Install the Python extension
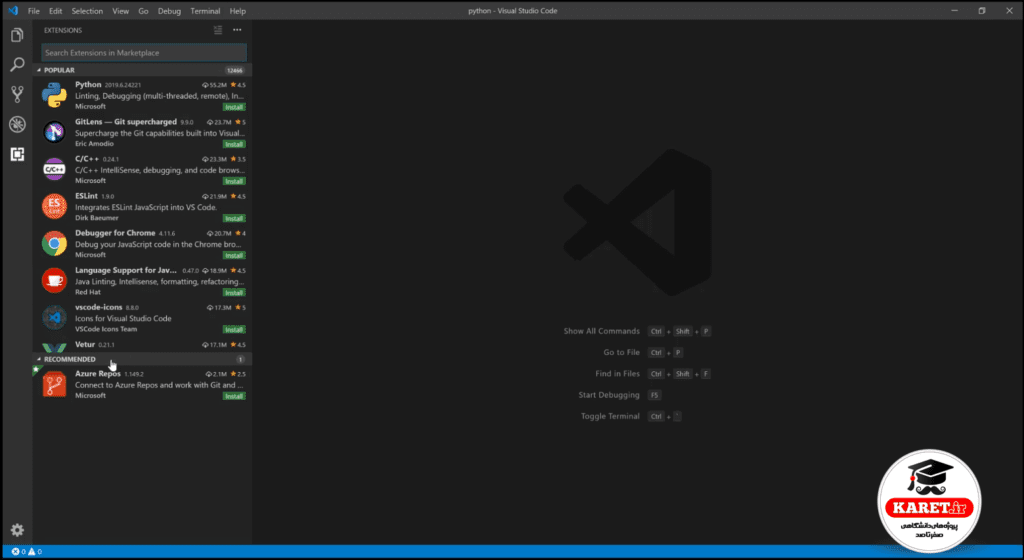 point(234,107)
